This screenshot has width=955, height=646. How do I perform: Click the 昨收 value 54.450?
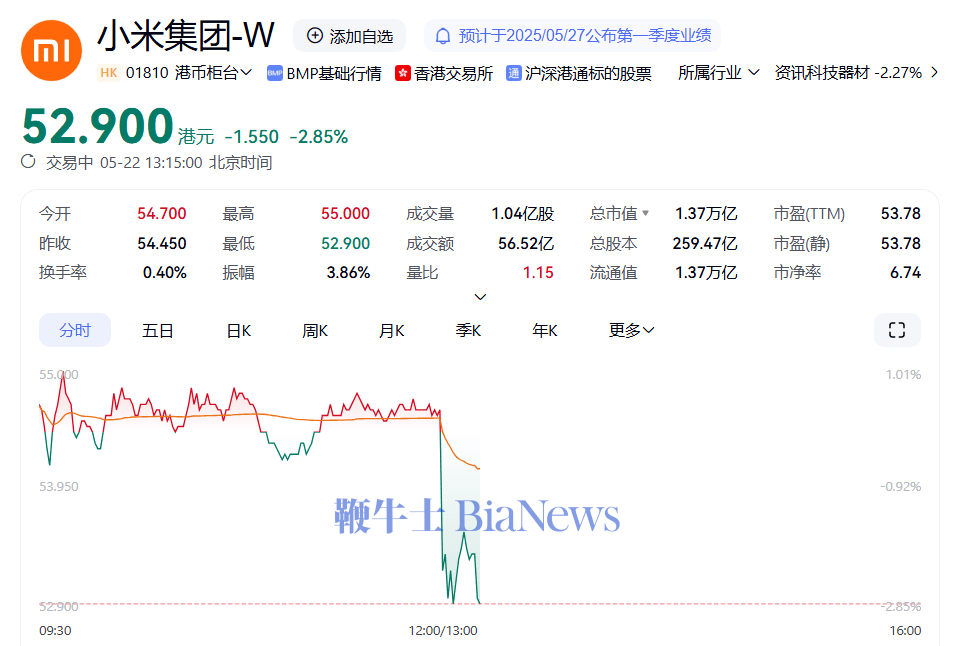tap(161, 244)
